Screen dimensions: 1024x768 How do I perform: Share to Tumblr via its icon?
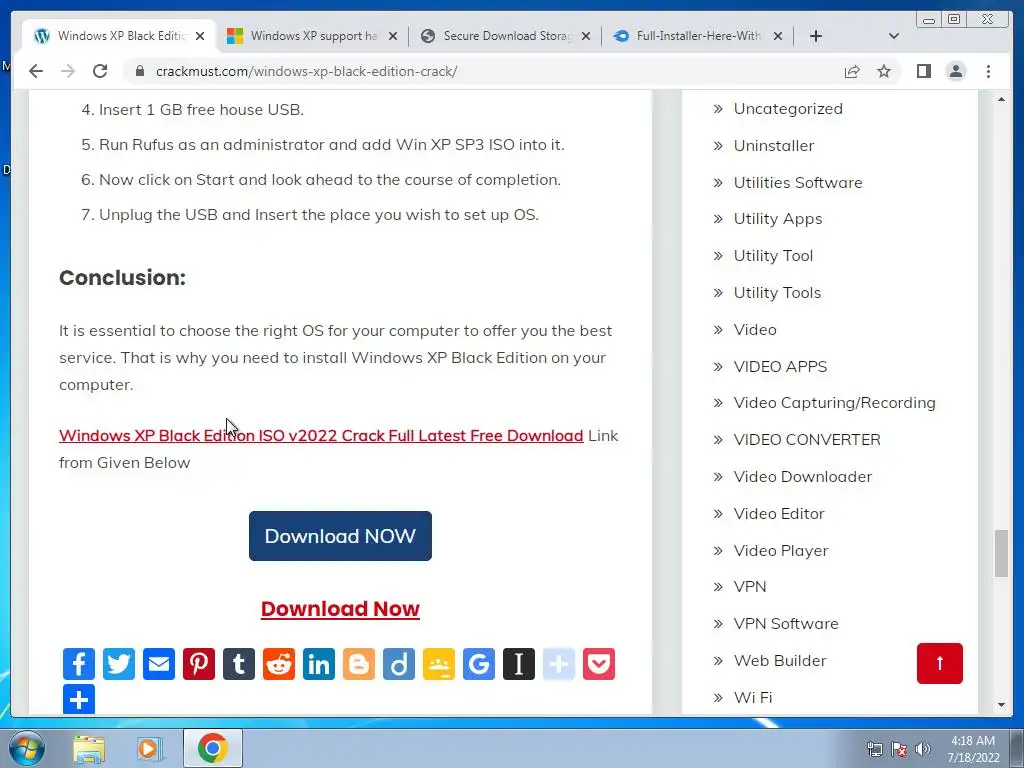click(239, 664)
